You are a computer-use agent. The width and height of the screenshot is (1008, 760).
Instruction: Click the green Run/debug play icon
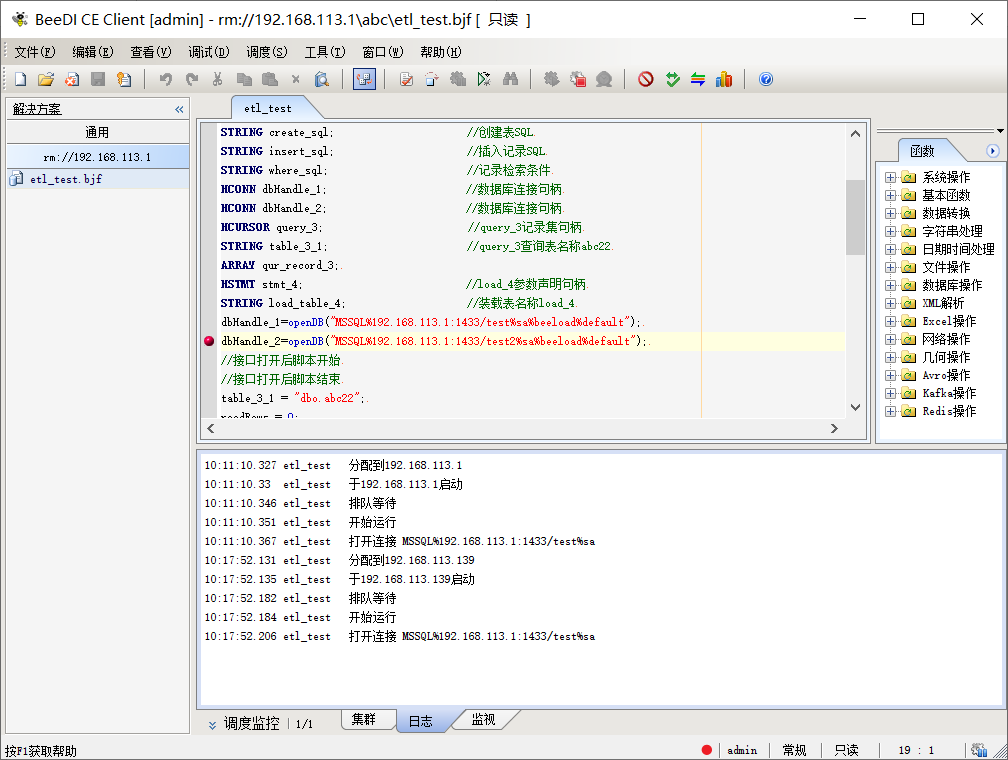pos(484,79)
